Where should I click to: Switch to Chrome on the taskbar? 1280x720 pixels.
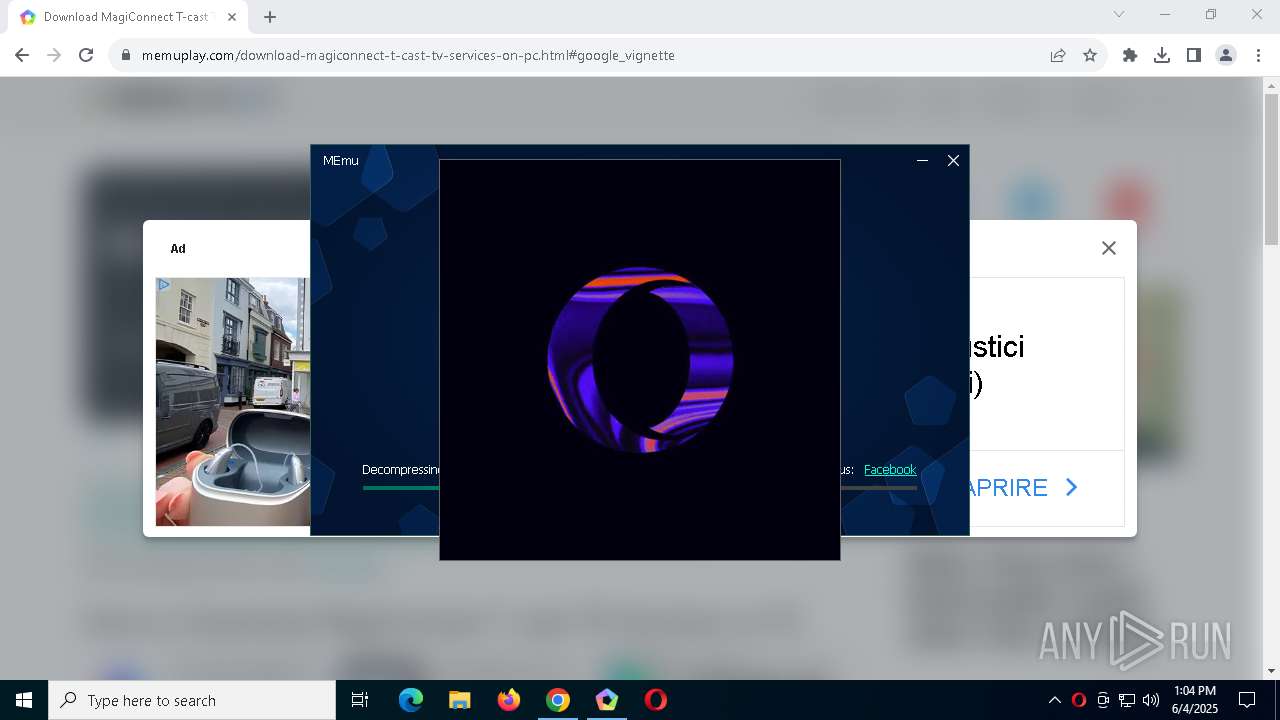558,700
